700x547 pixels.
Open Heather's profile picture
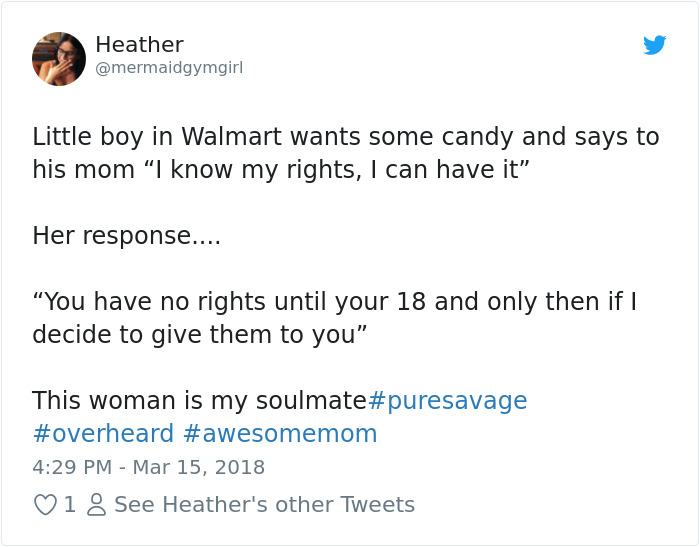[x=58, y=58]
